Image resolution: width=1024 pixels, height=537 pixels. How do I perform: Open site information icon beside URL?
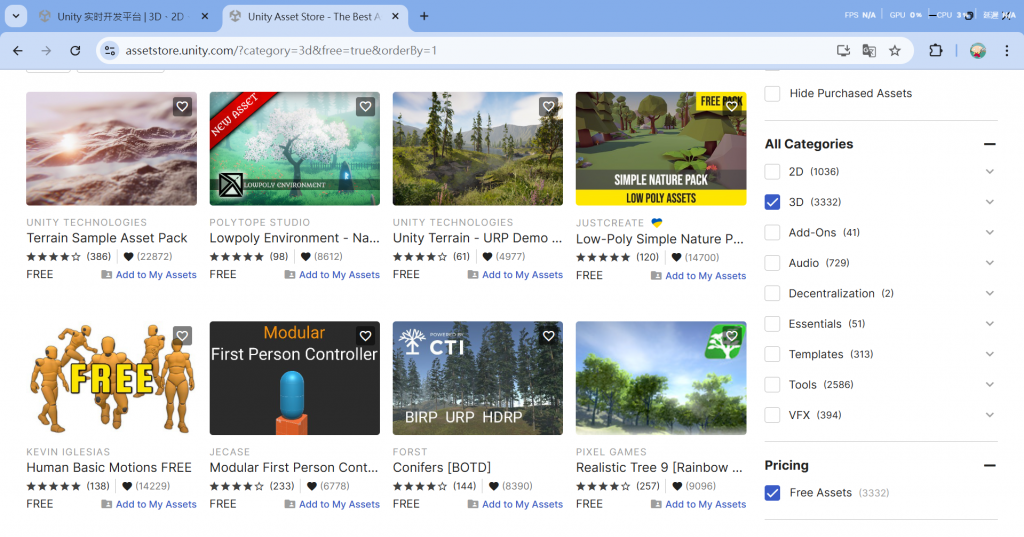[x=110, y=50]
